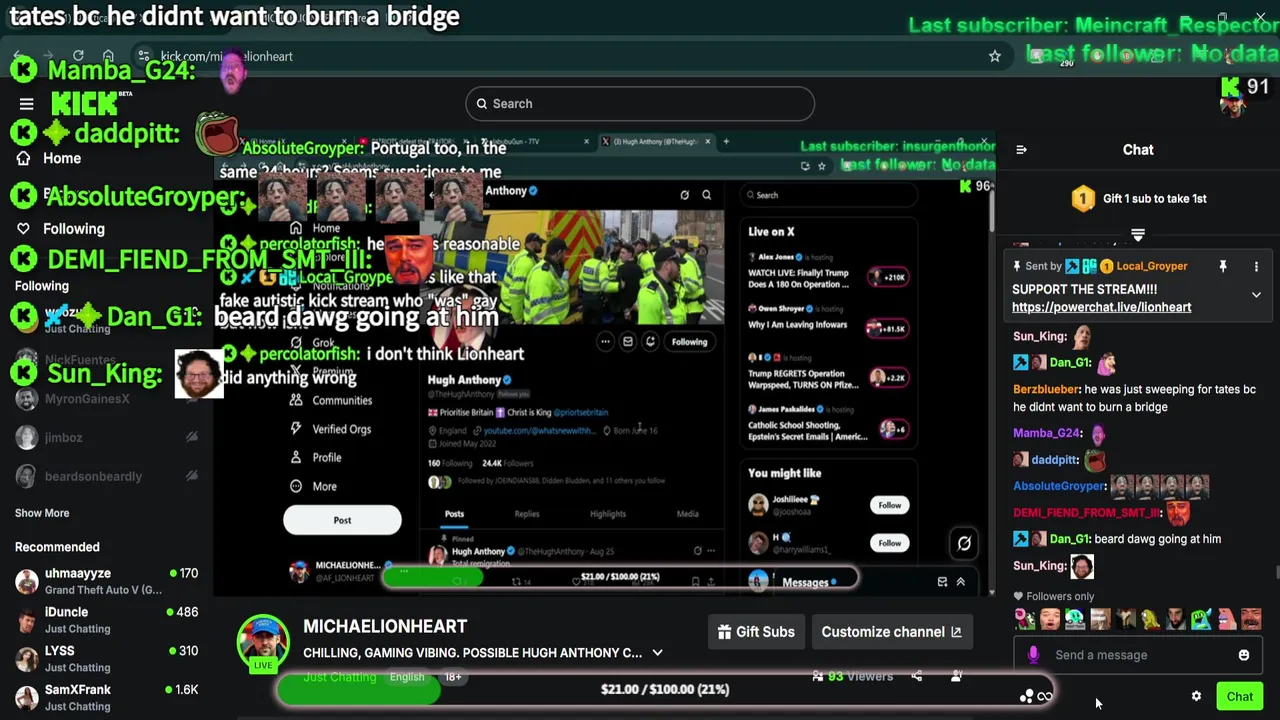Viewport: 1280px width, 720px height.
Task: Switch to the Media tab
Action: tap(688, 514)
